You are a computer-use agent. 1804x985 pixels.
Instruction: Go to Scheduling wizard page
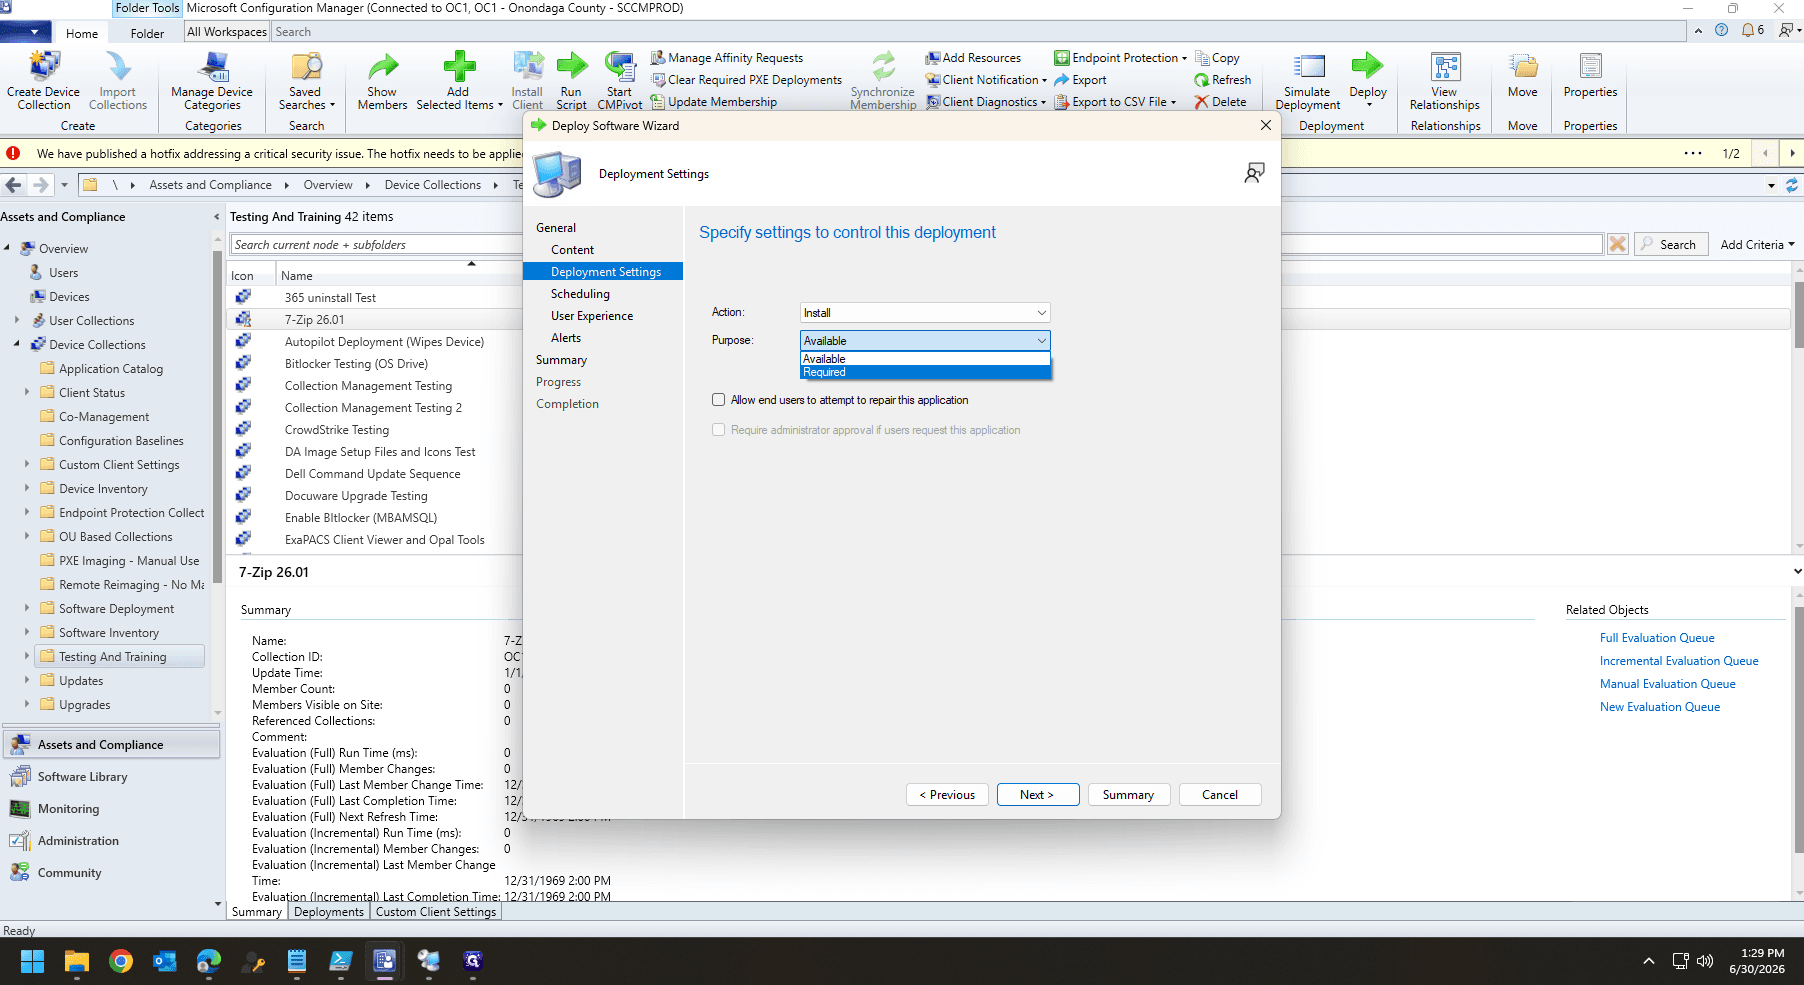[580, 294]
